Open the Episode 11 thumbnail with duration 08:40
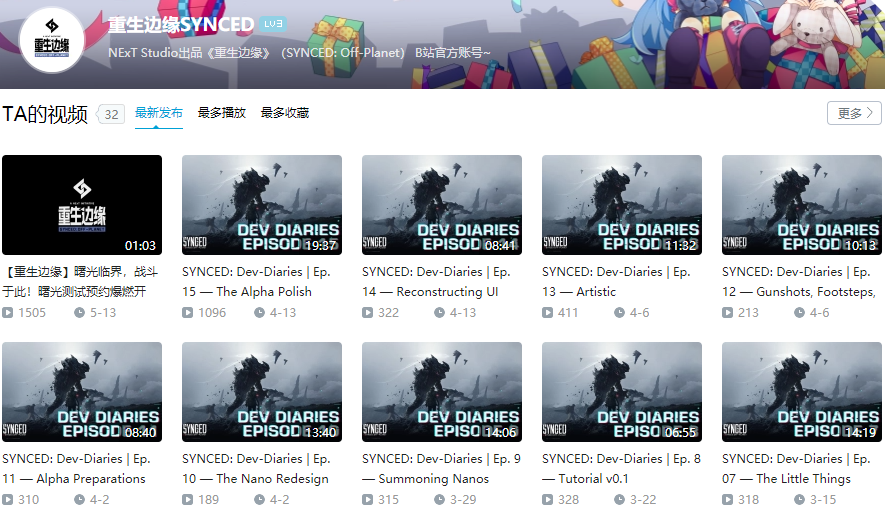The width and height of the screenshot is (885, 509). (x=82, y=392)
